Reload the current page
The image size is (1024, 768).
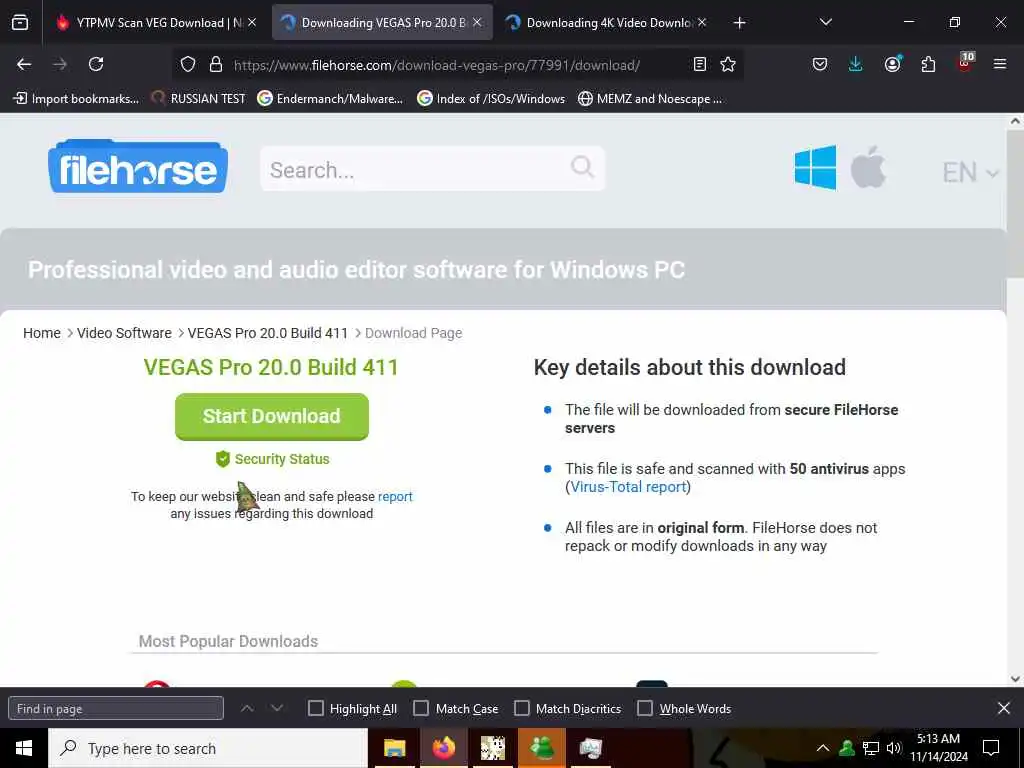(x=96, y=64)
